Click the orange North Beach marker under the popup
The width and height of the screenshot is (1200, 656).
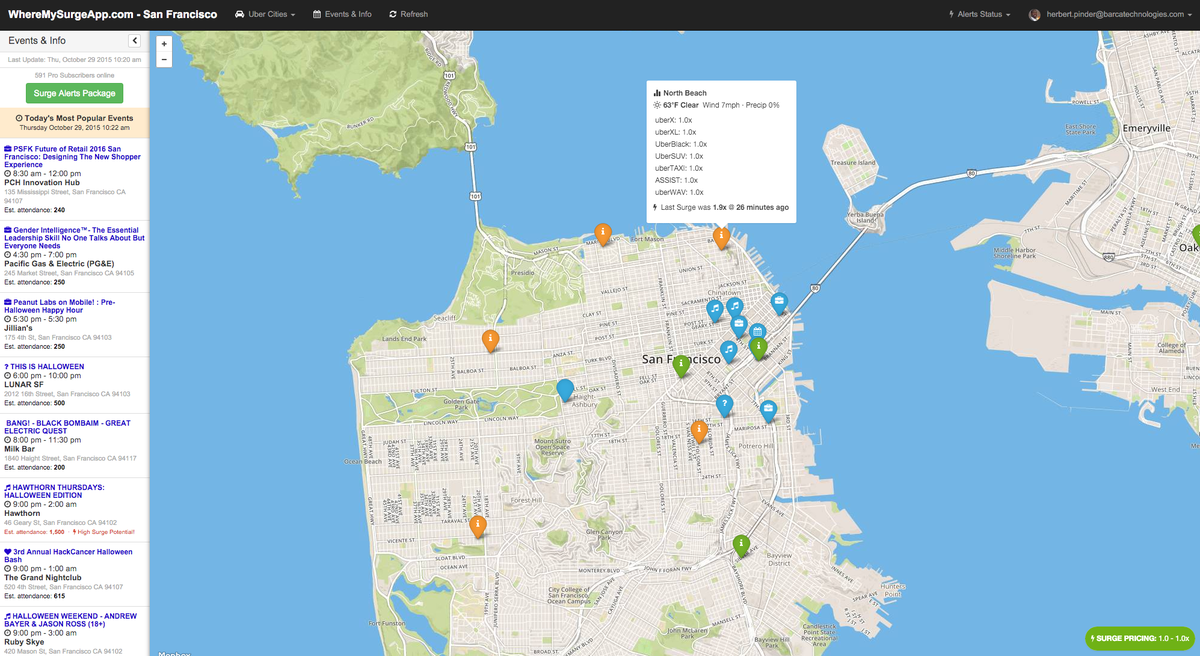tap(721, 237)
